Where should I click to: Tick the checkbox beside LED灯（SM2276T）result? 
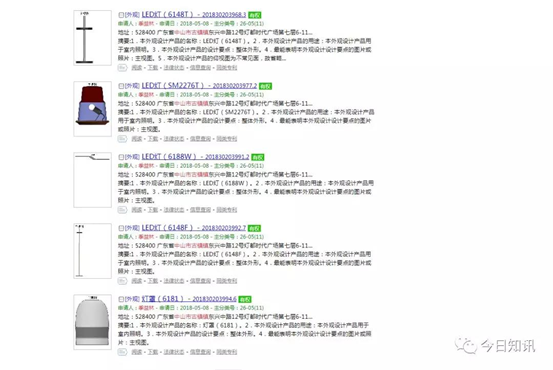121,86
